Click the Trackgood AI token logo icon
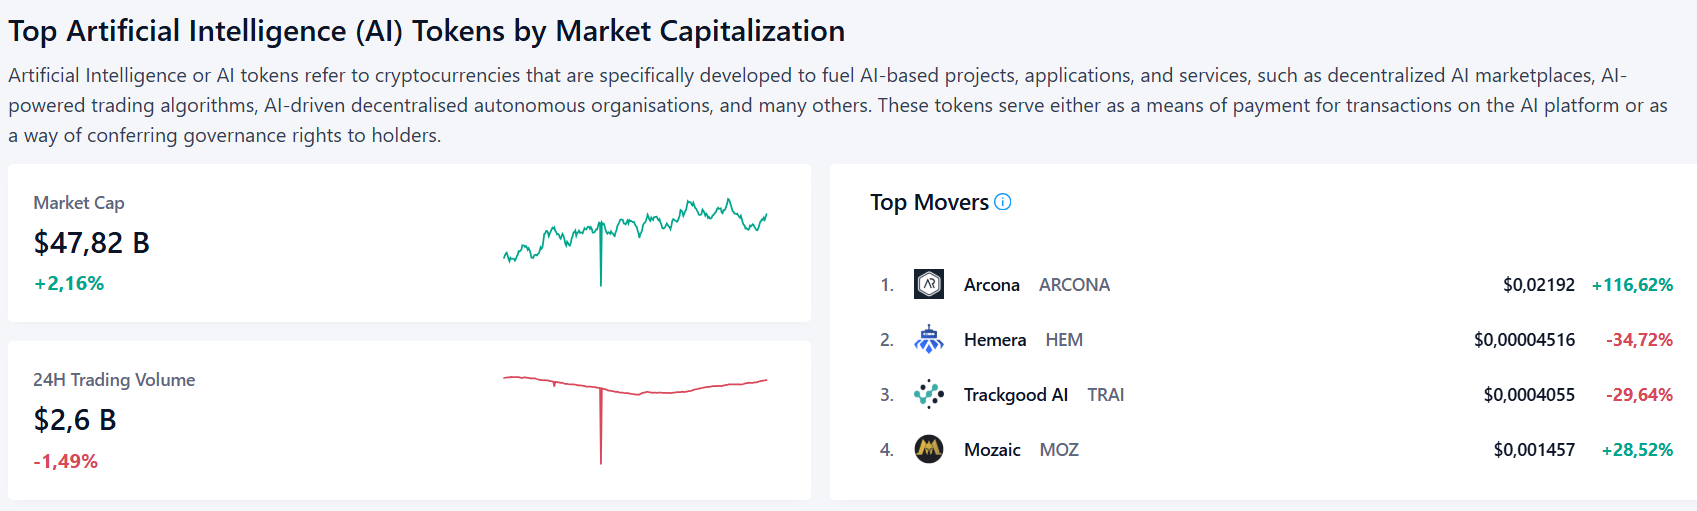The image size is (1697, 511). [929, 395]
